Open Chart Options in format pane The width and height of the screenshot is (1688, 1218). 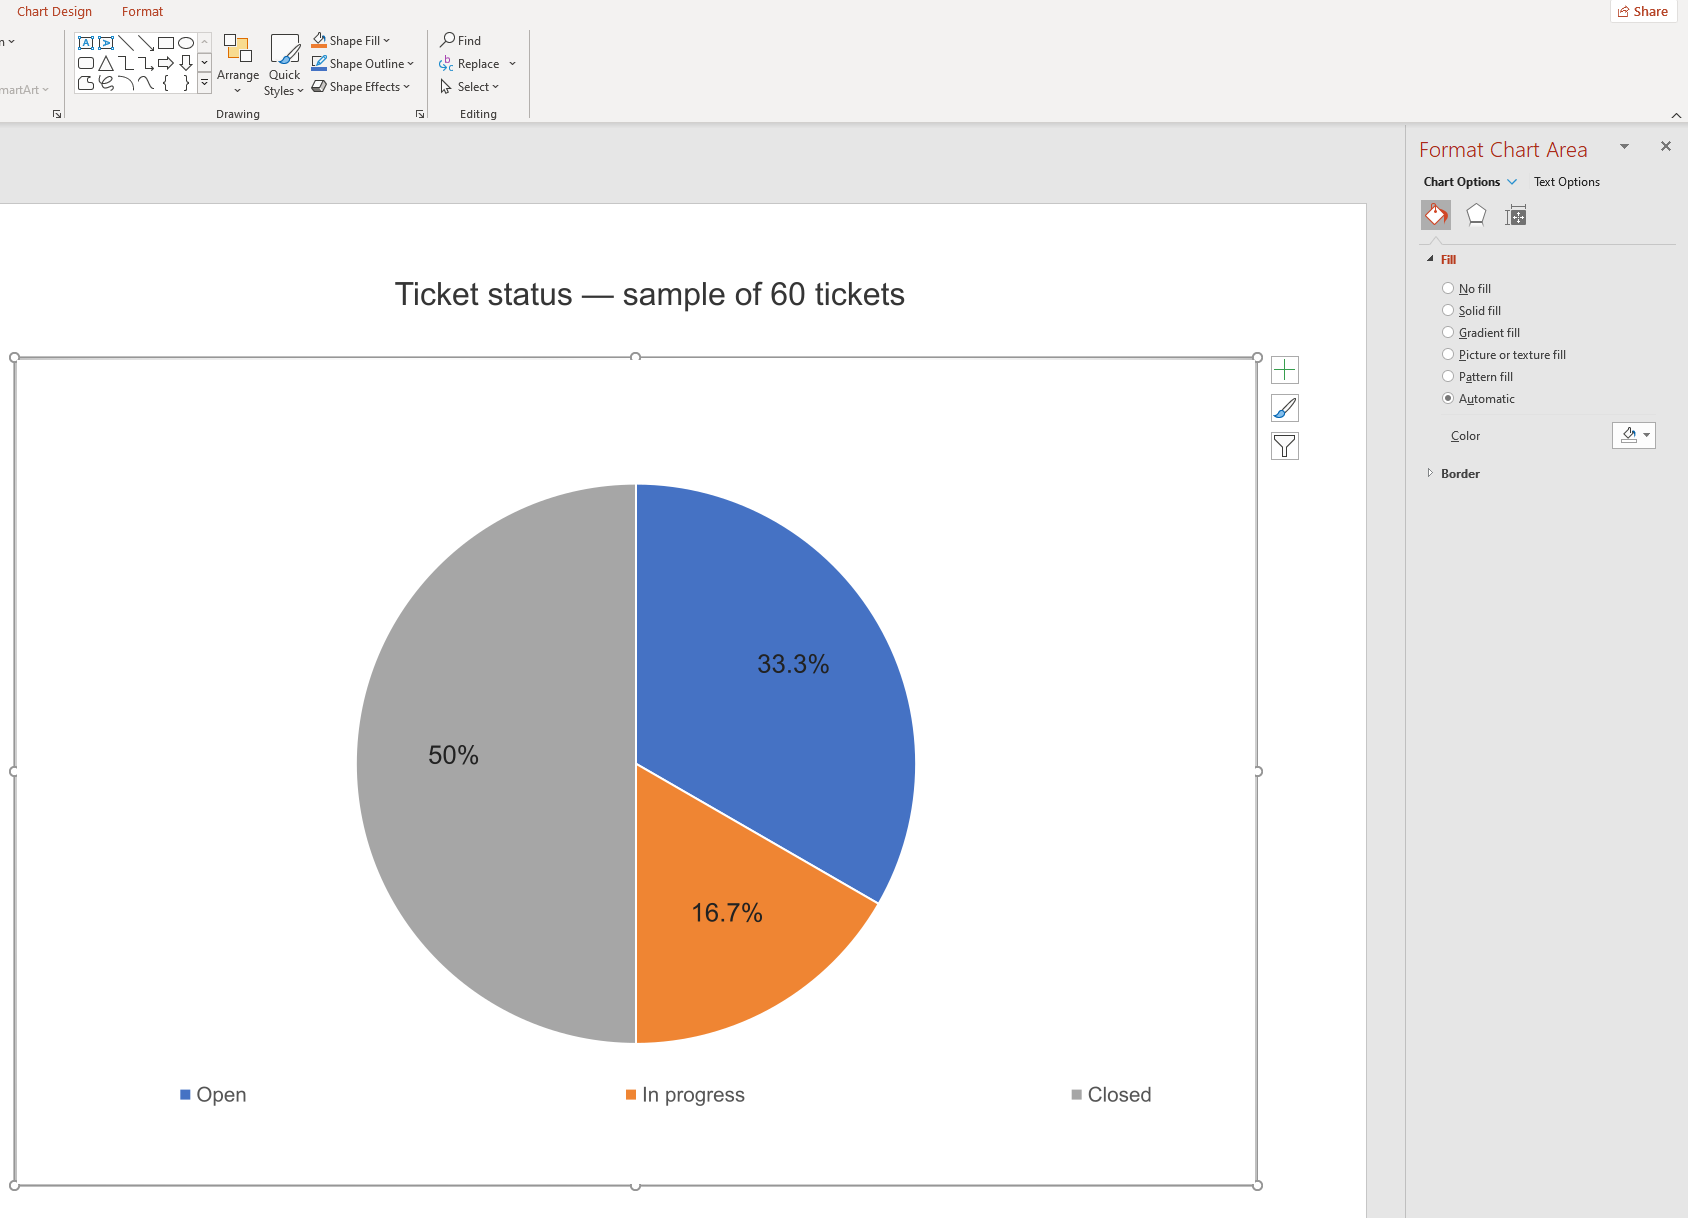coord(1470,181)
